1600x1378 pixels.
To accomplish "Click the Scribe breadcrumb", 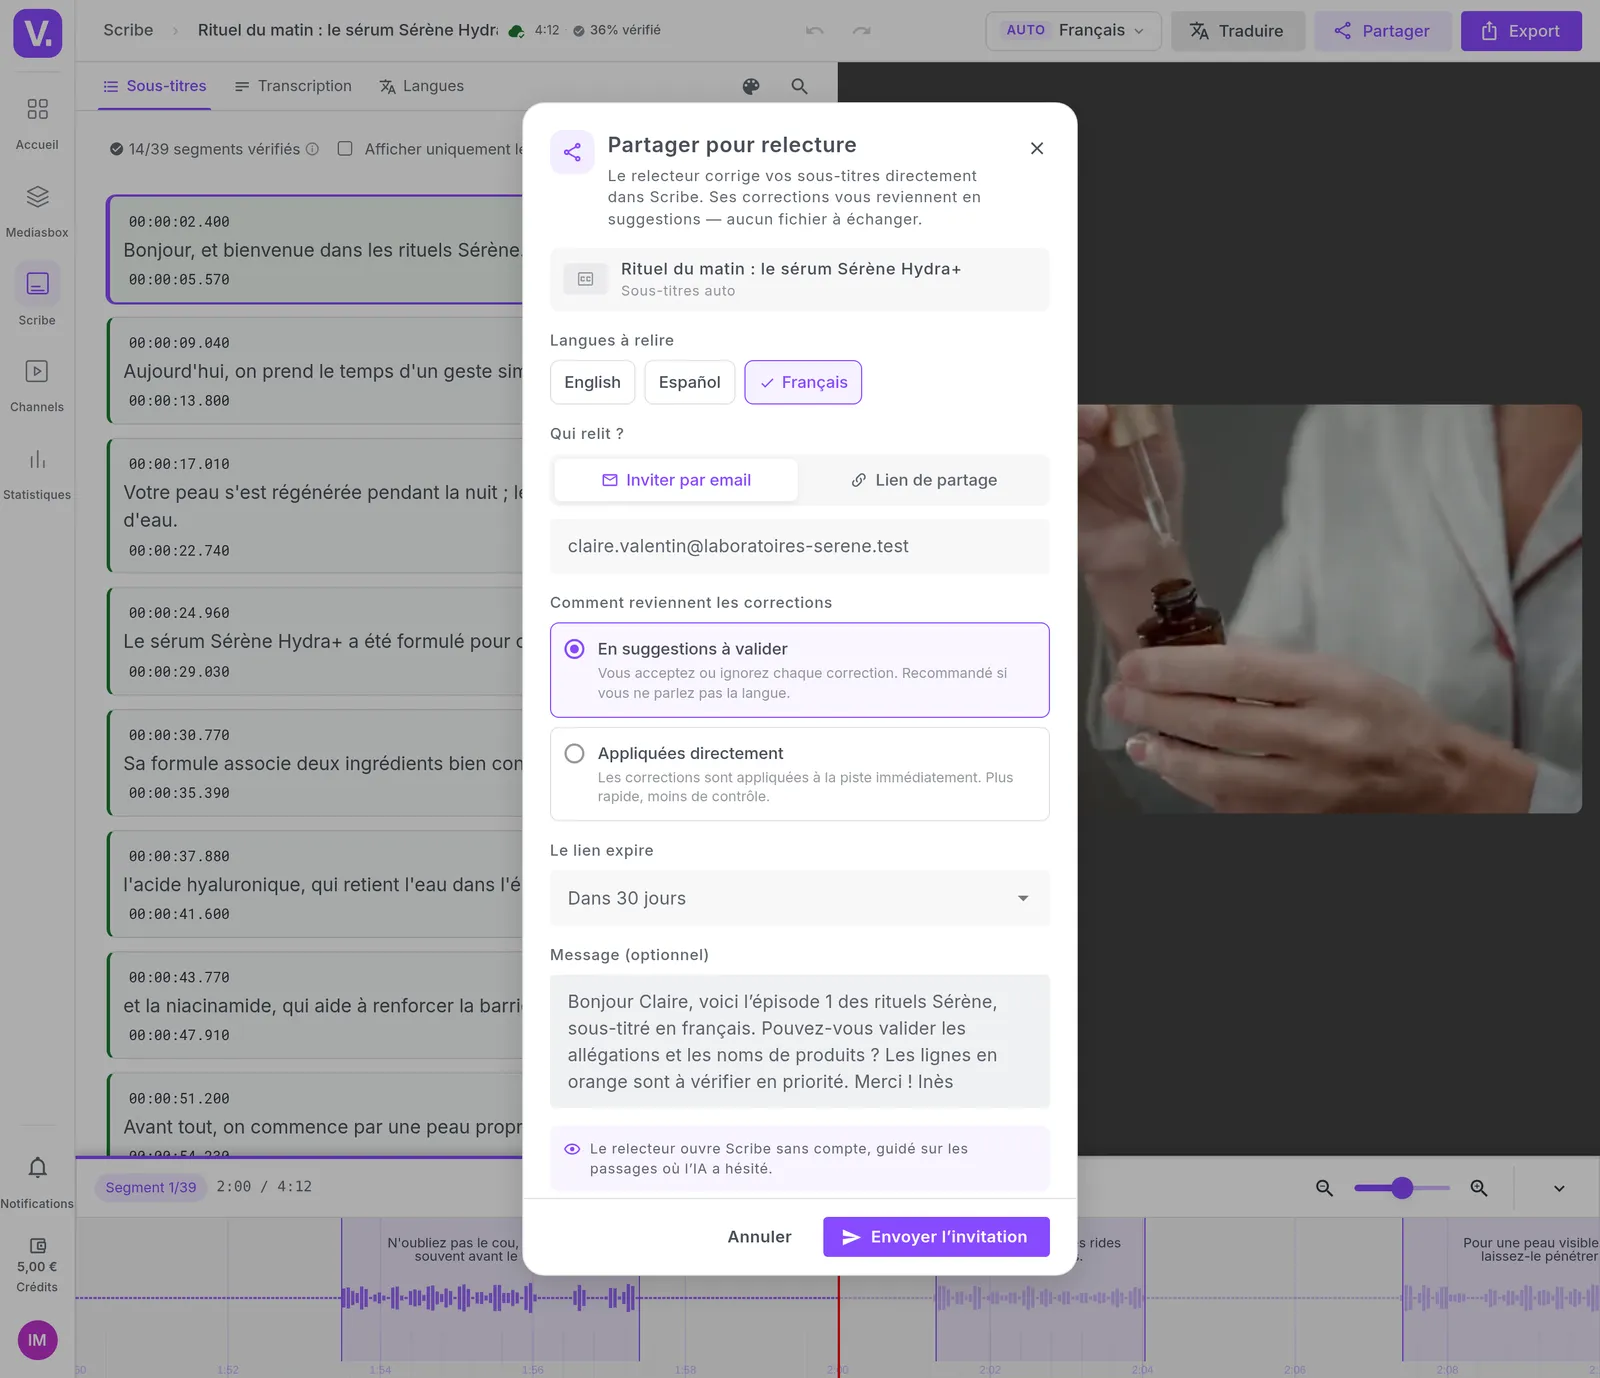I will tap(128, 30).
